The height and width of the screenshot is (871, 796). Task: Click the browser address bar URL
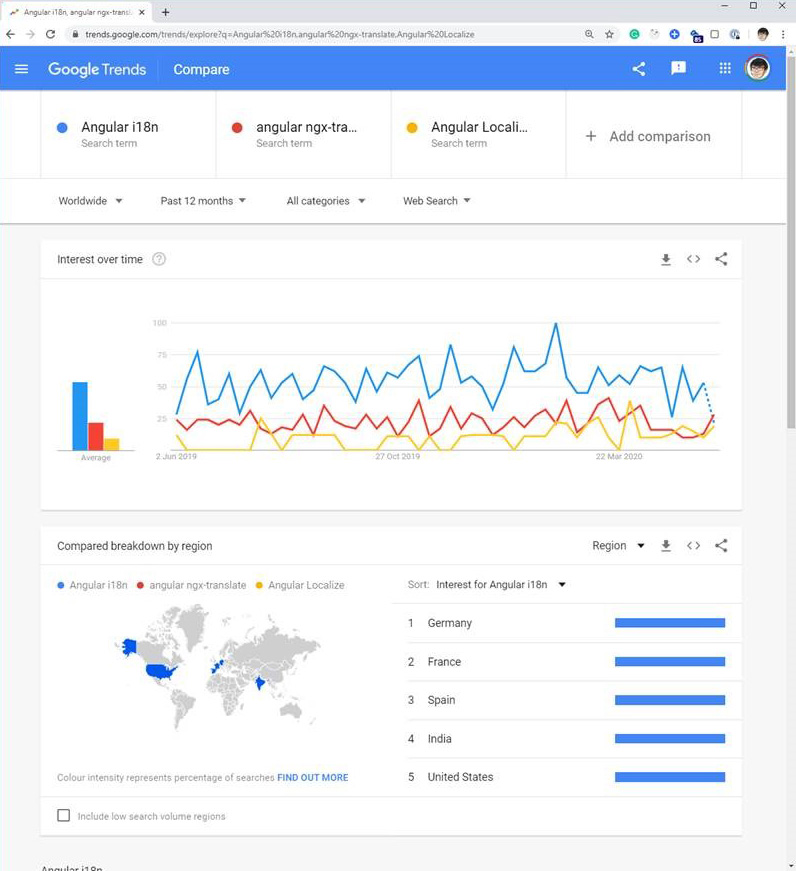click(279, 34)
